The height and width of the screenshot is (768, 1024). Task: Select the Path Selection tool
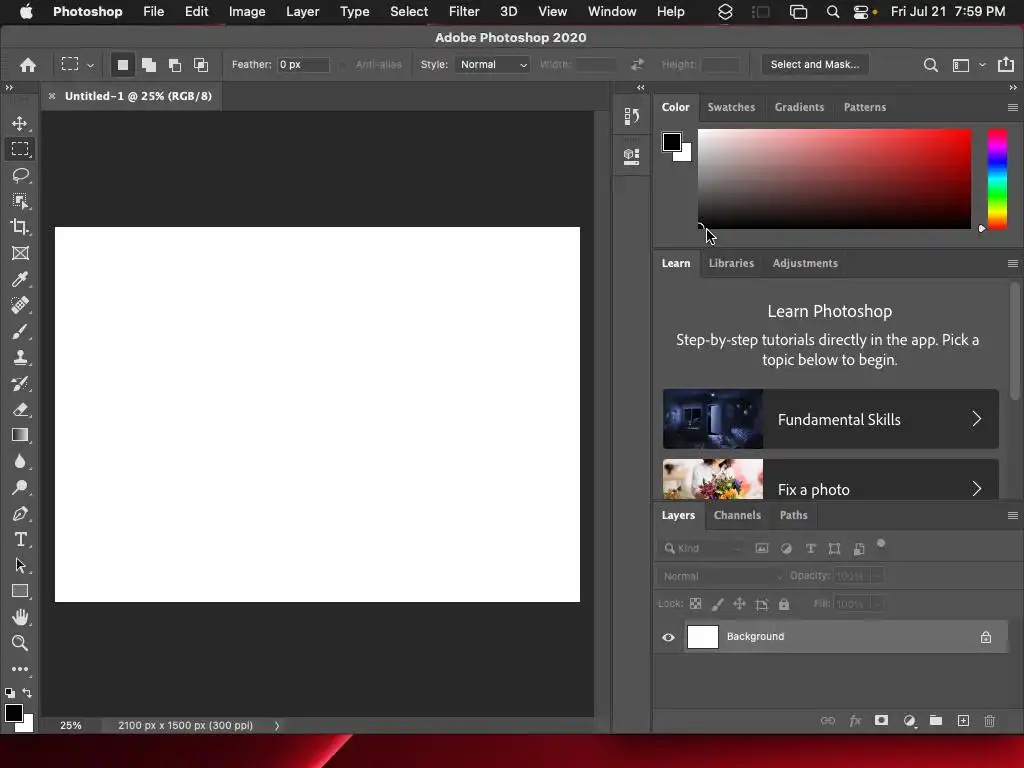point(20,566)
